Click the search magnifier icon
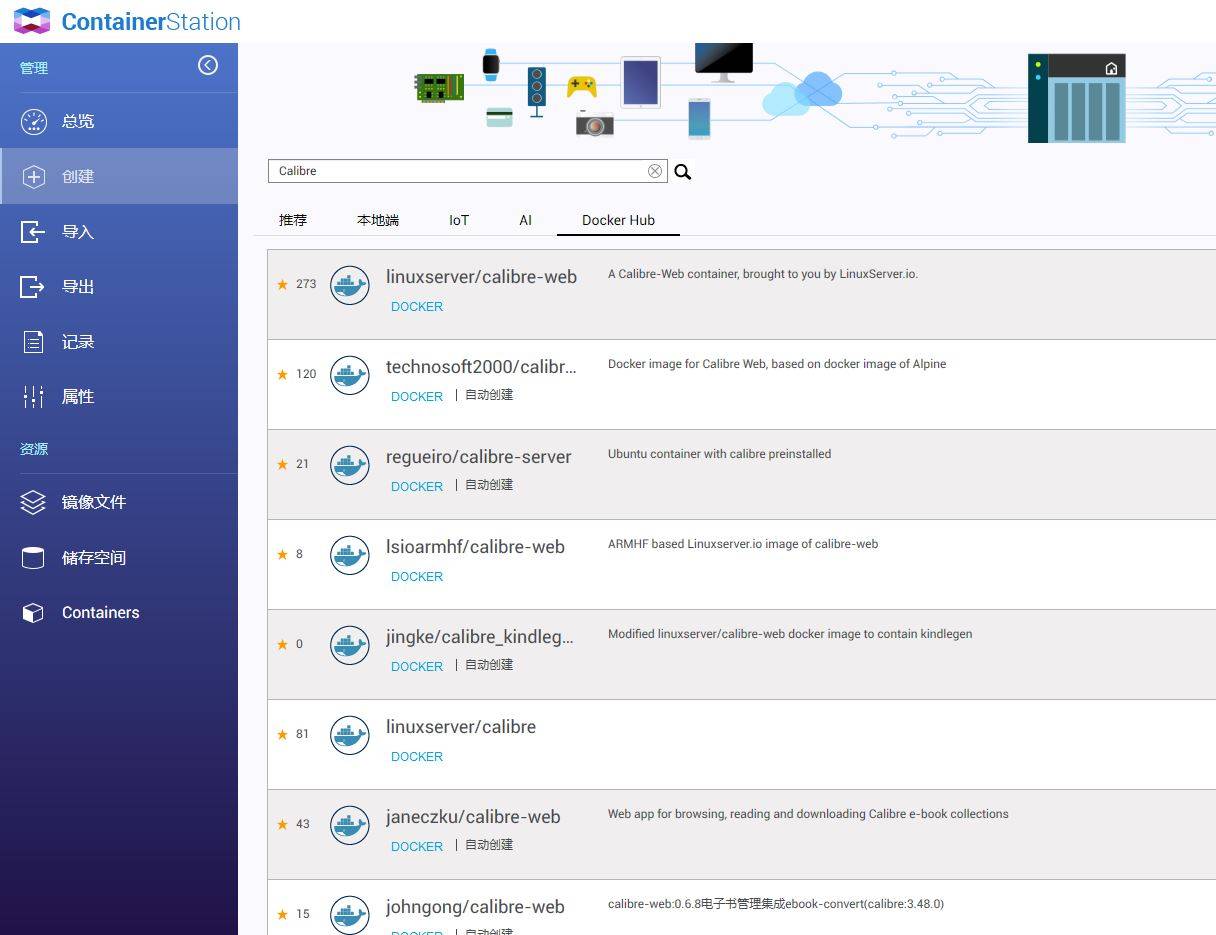The image size is (1216, 935). (x=683, y=172)
